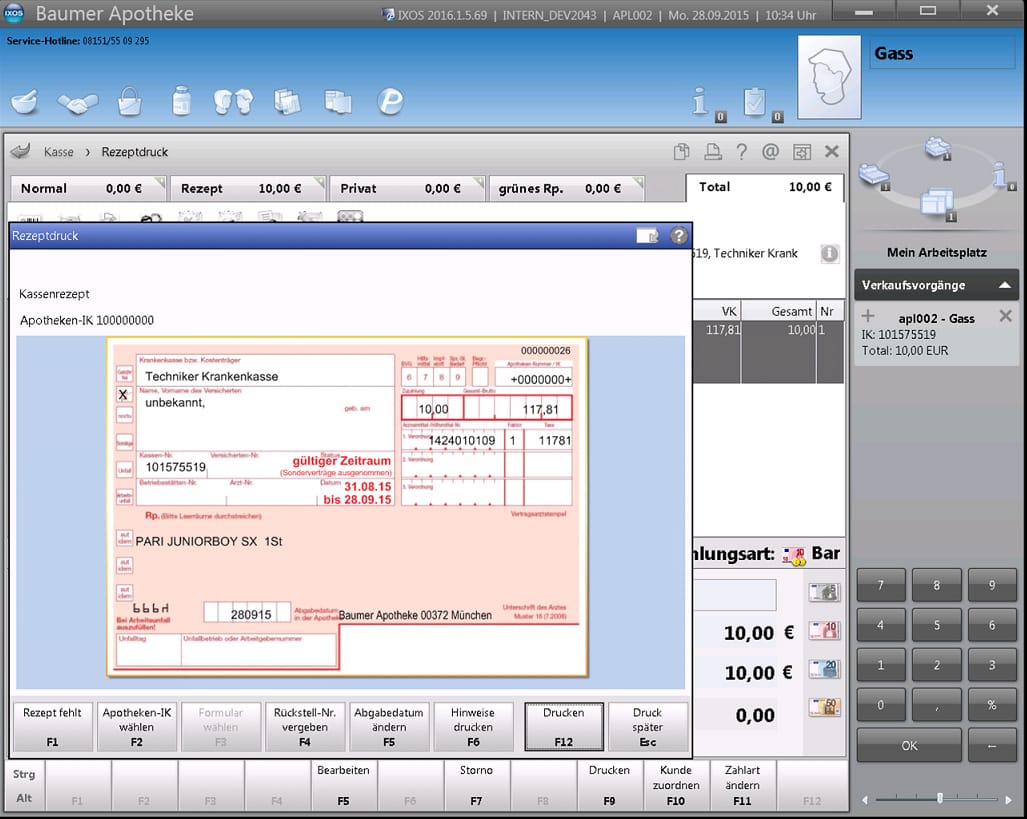Select the grünes Rp. tab
The image size is (1027, 819).
pyautogui.click(x=565, y=188)
